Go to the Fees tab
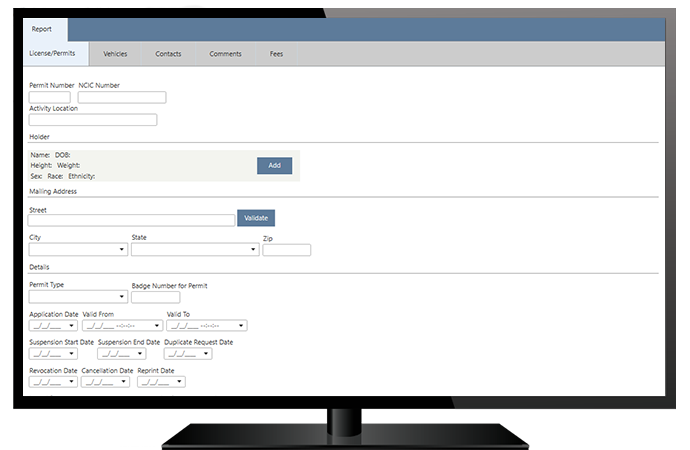This screenshot has width=690, height=450. [276, 54]
